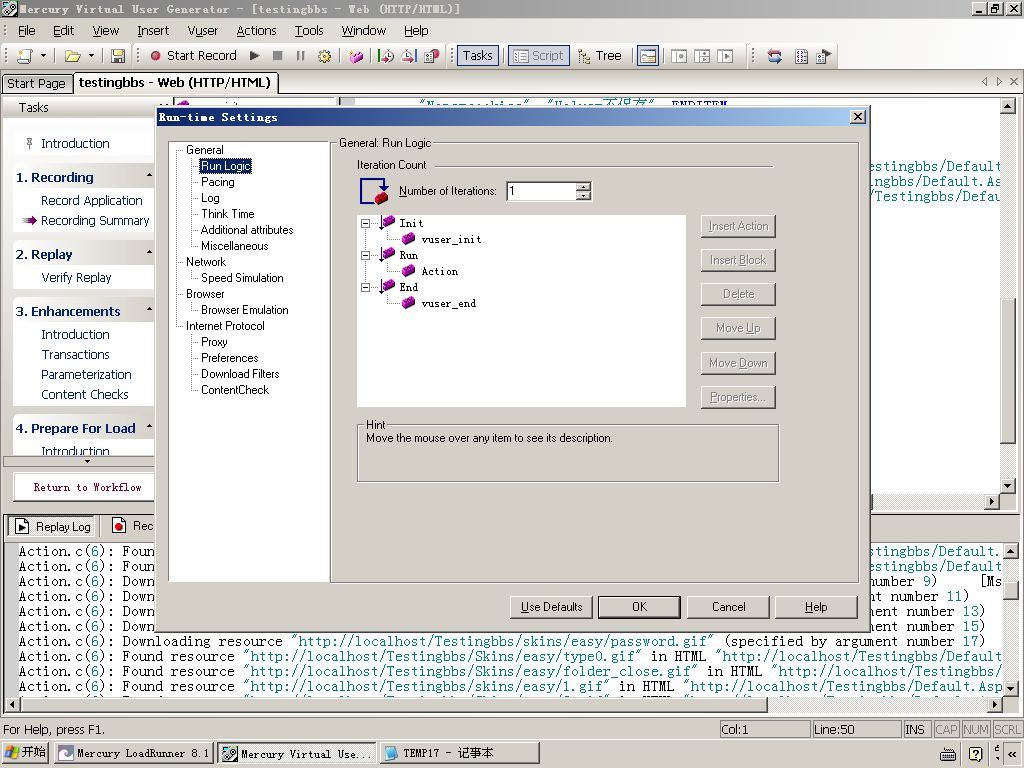The height and width of the screenshot is (768, 1024).
Task: Switch to the Replay Log tab
Action: click(x=53, y=526)
